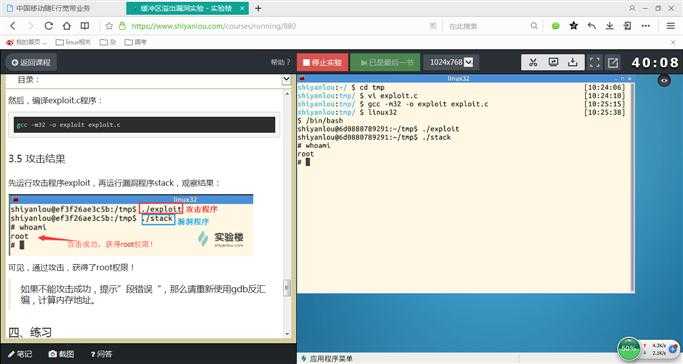Open the linux bookmark folder
Image resolution: width=683 pixels, height=364 pixels.
pyautogui.click(x=73, y=42)
